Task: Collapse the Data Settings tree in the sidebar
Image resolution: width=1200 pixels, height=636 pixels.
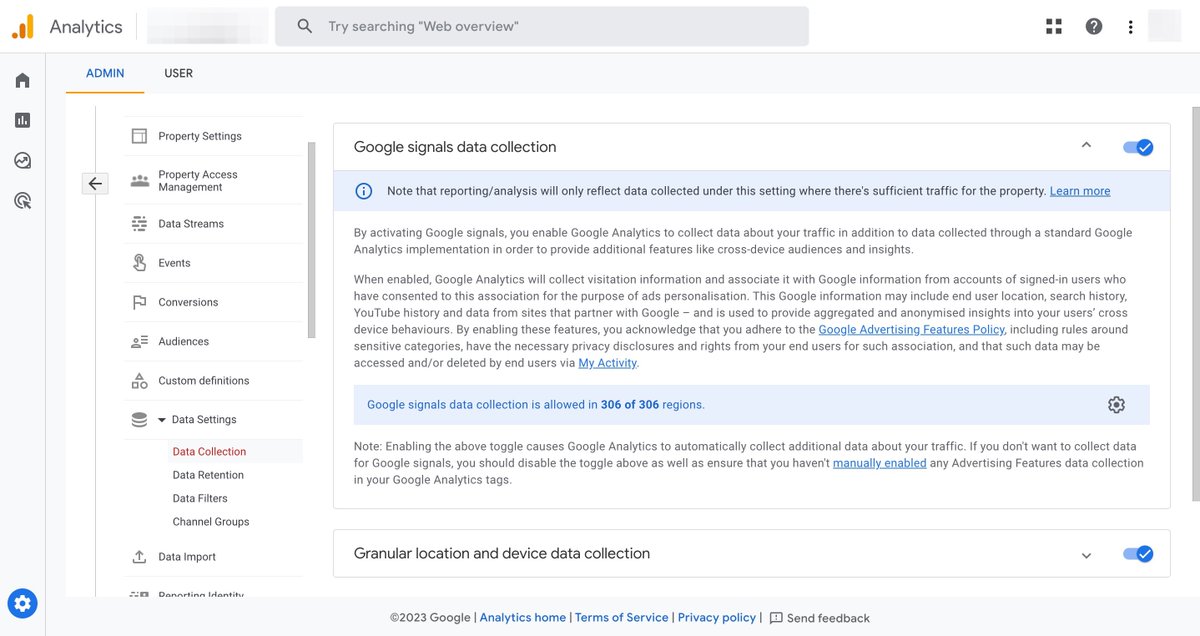Action: pyautogui.click(x=163, y=419)
